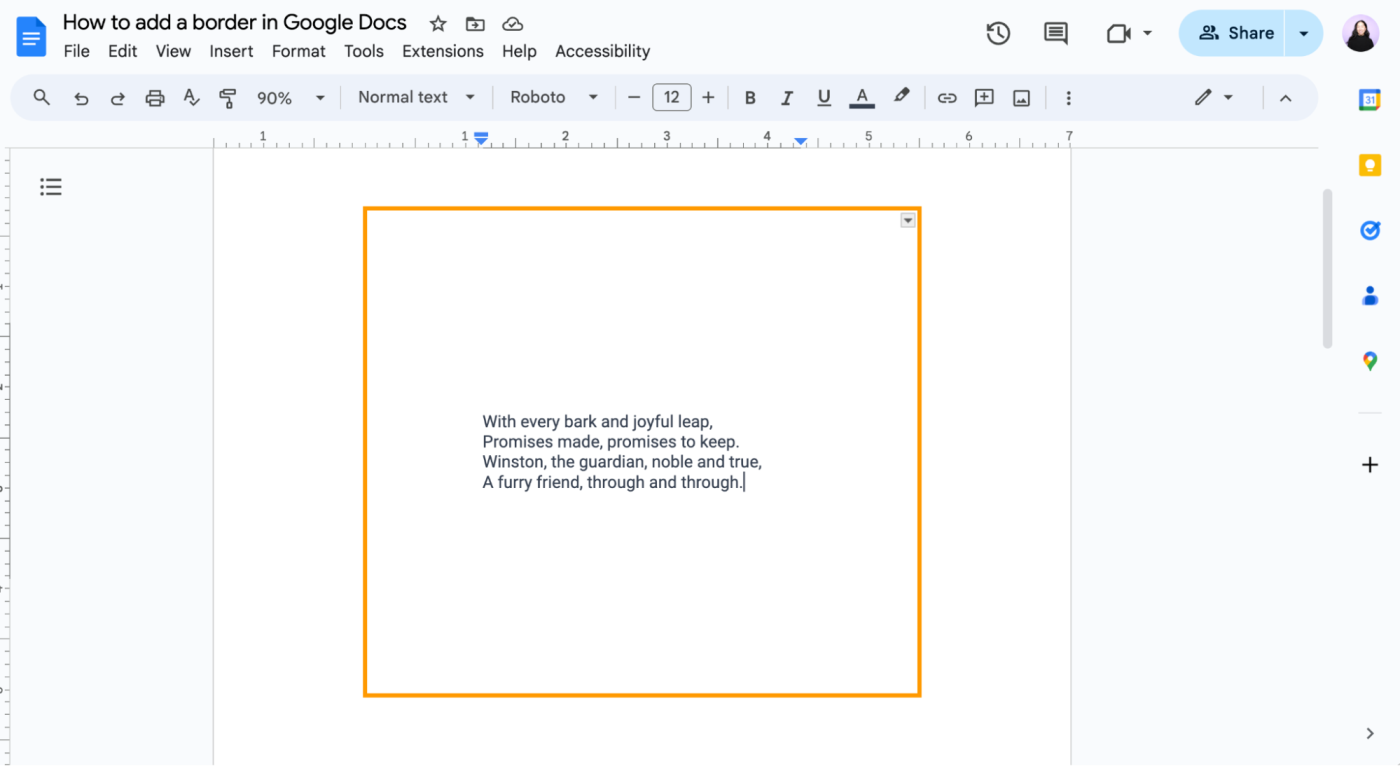Undo the last action

81,98
